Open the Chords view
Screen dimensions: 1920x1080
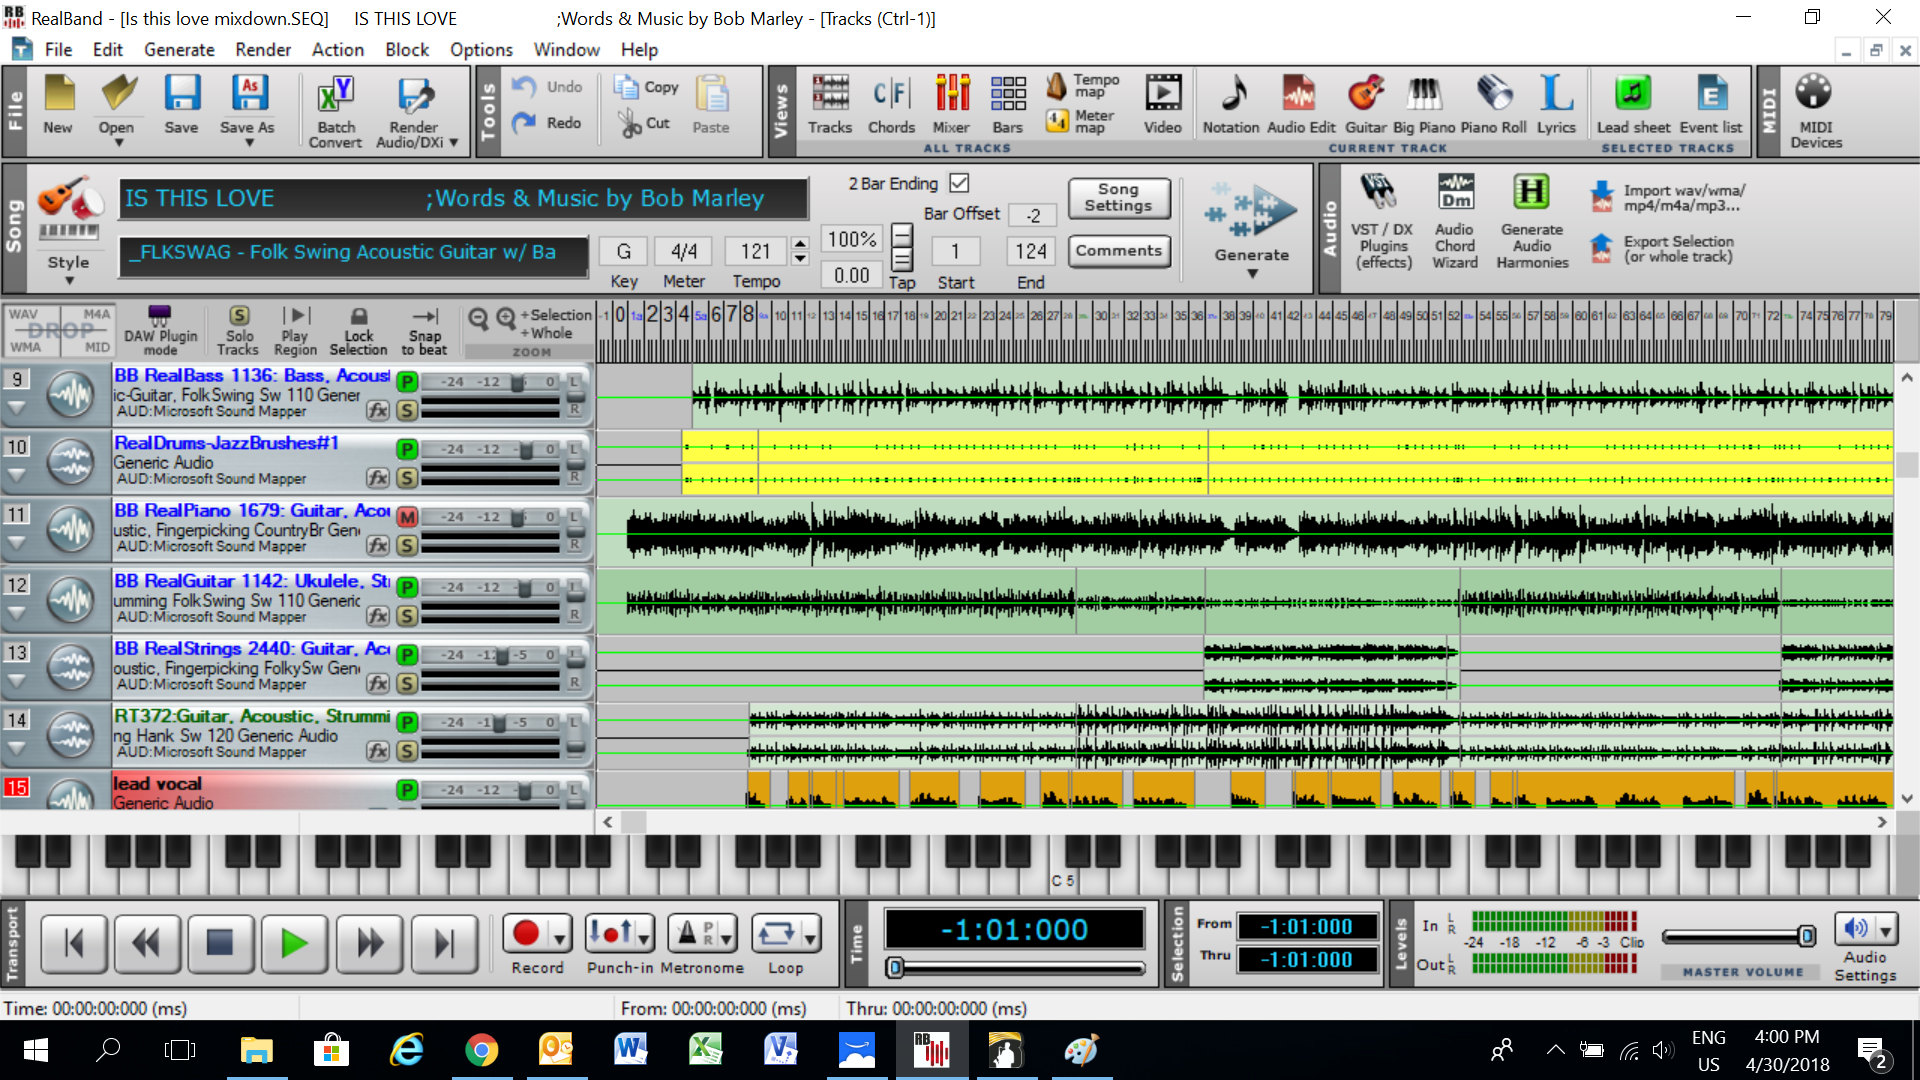click(891, 105)
